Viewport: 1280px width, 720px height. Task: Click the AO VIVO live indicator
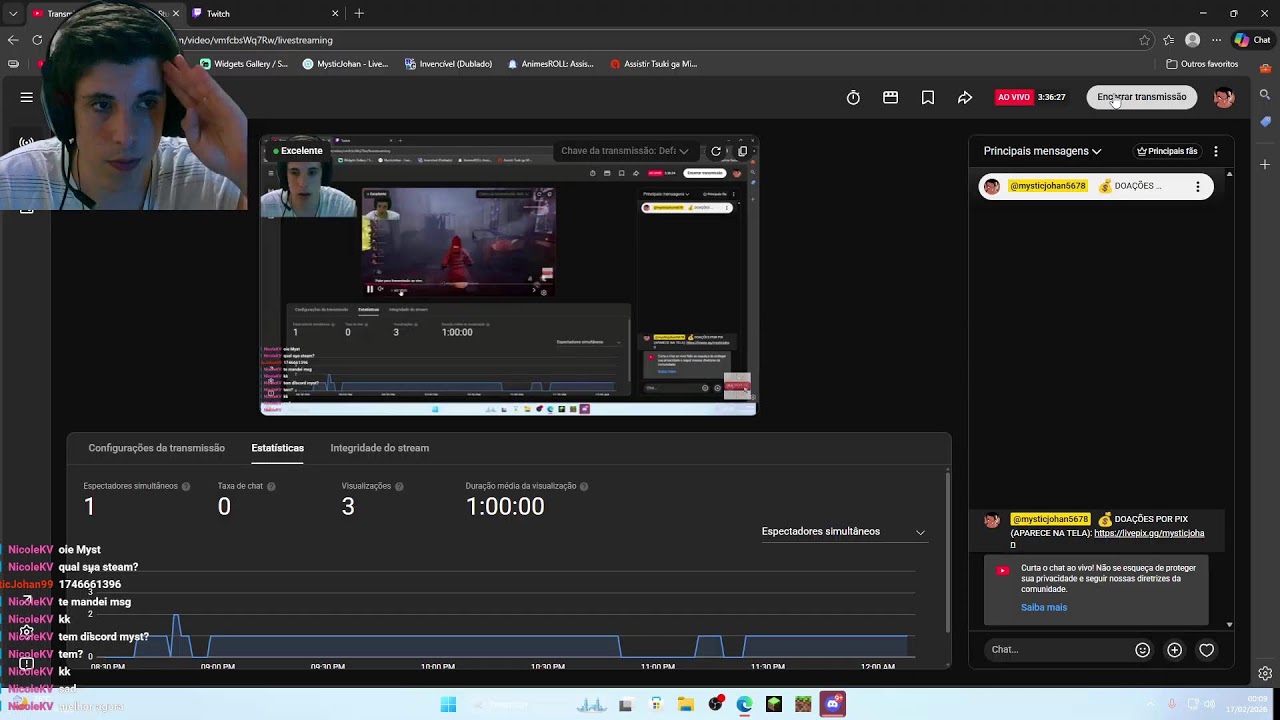(x=1014, y=97)
